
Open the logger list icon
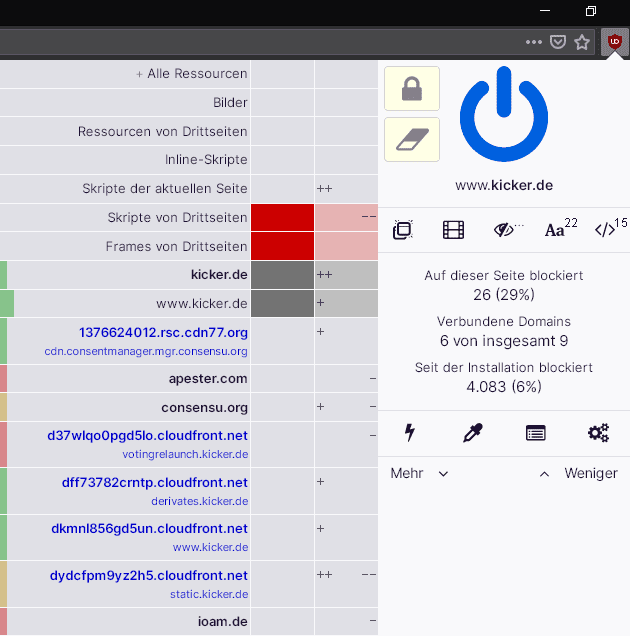[535, 433]
